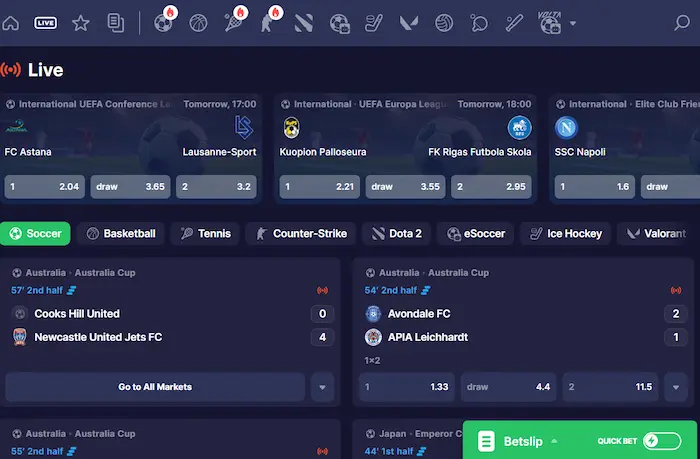
Task: Select table tennis icon in top navigation
Action: click(479, 23)
